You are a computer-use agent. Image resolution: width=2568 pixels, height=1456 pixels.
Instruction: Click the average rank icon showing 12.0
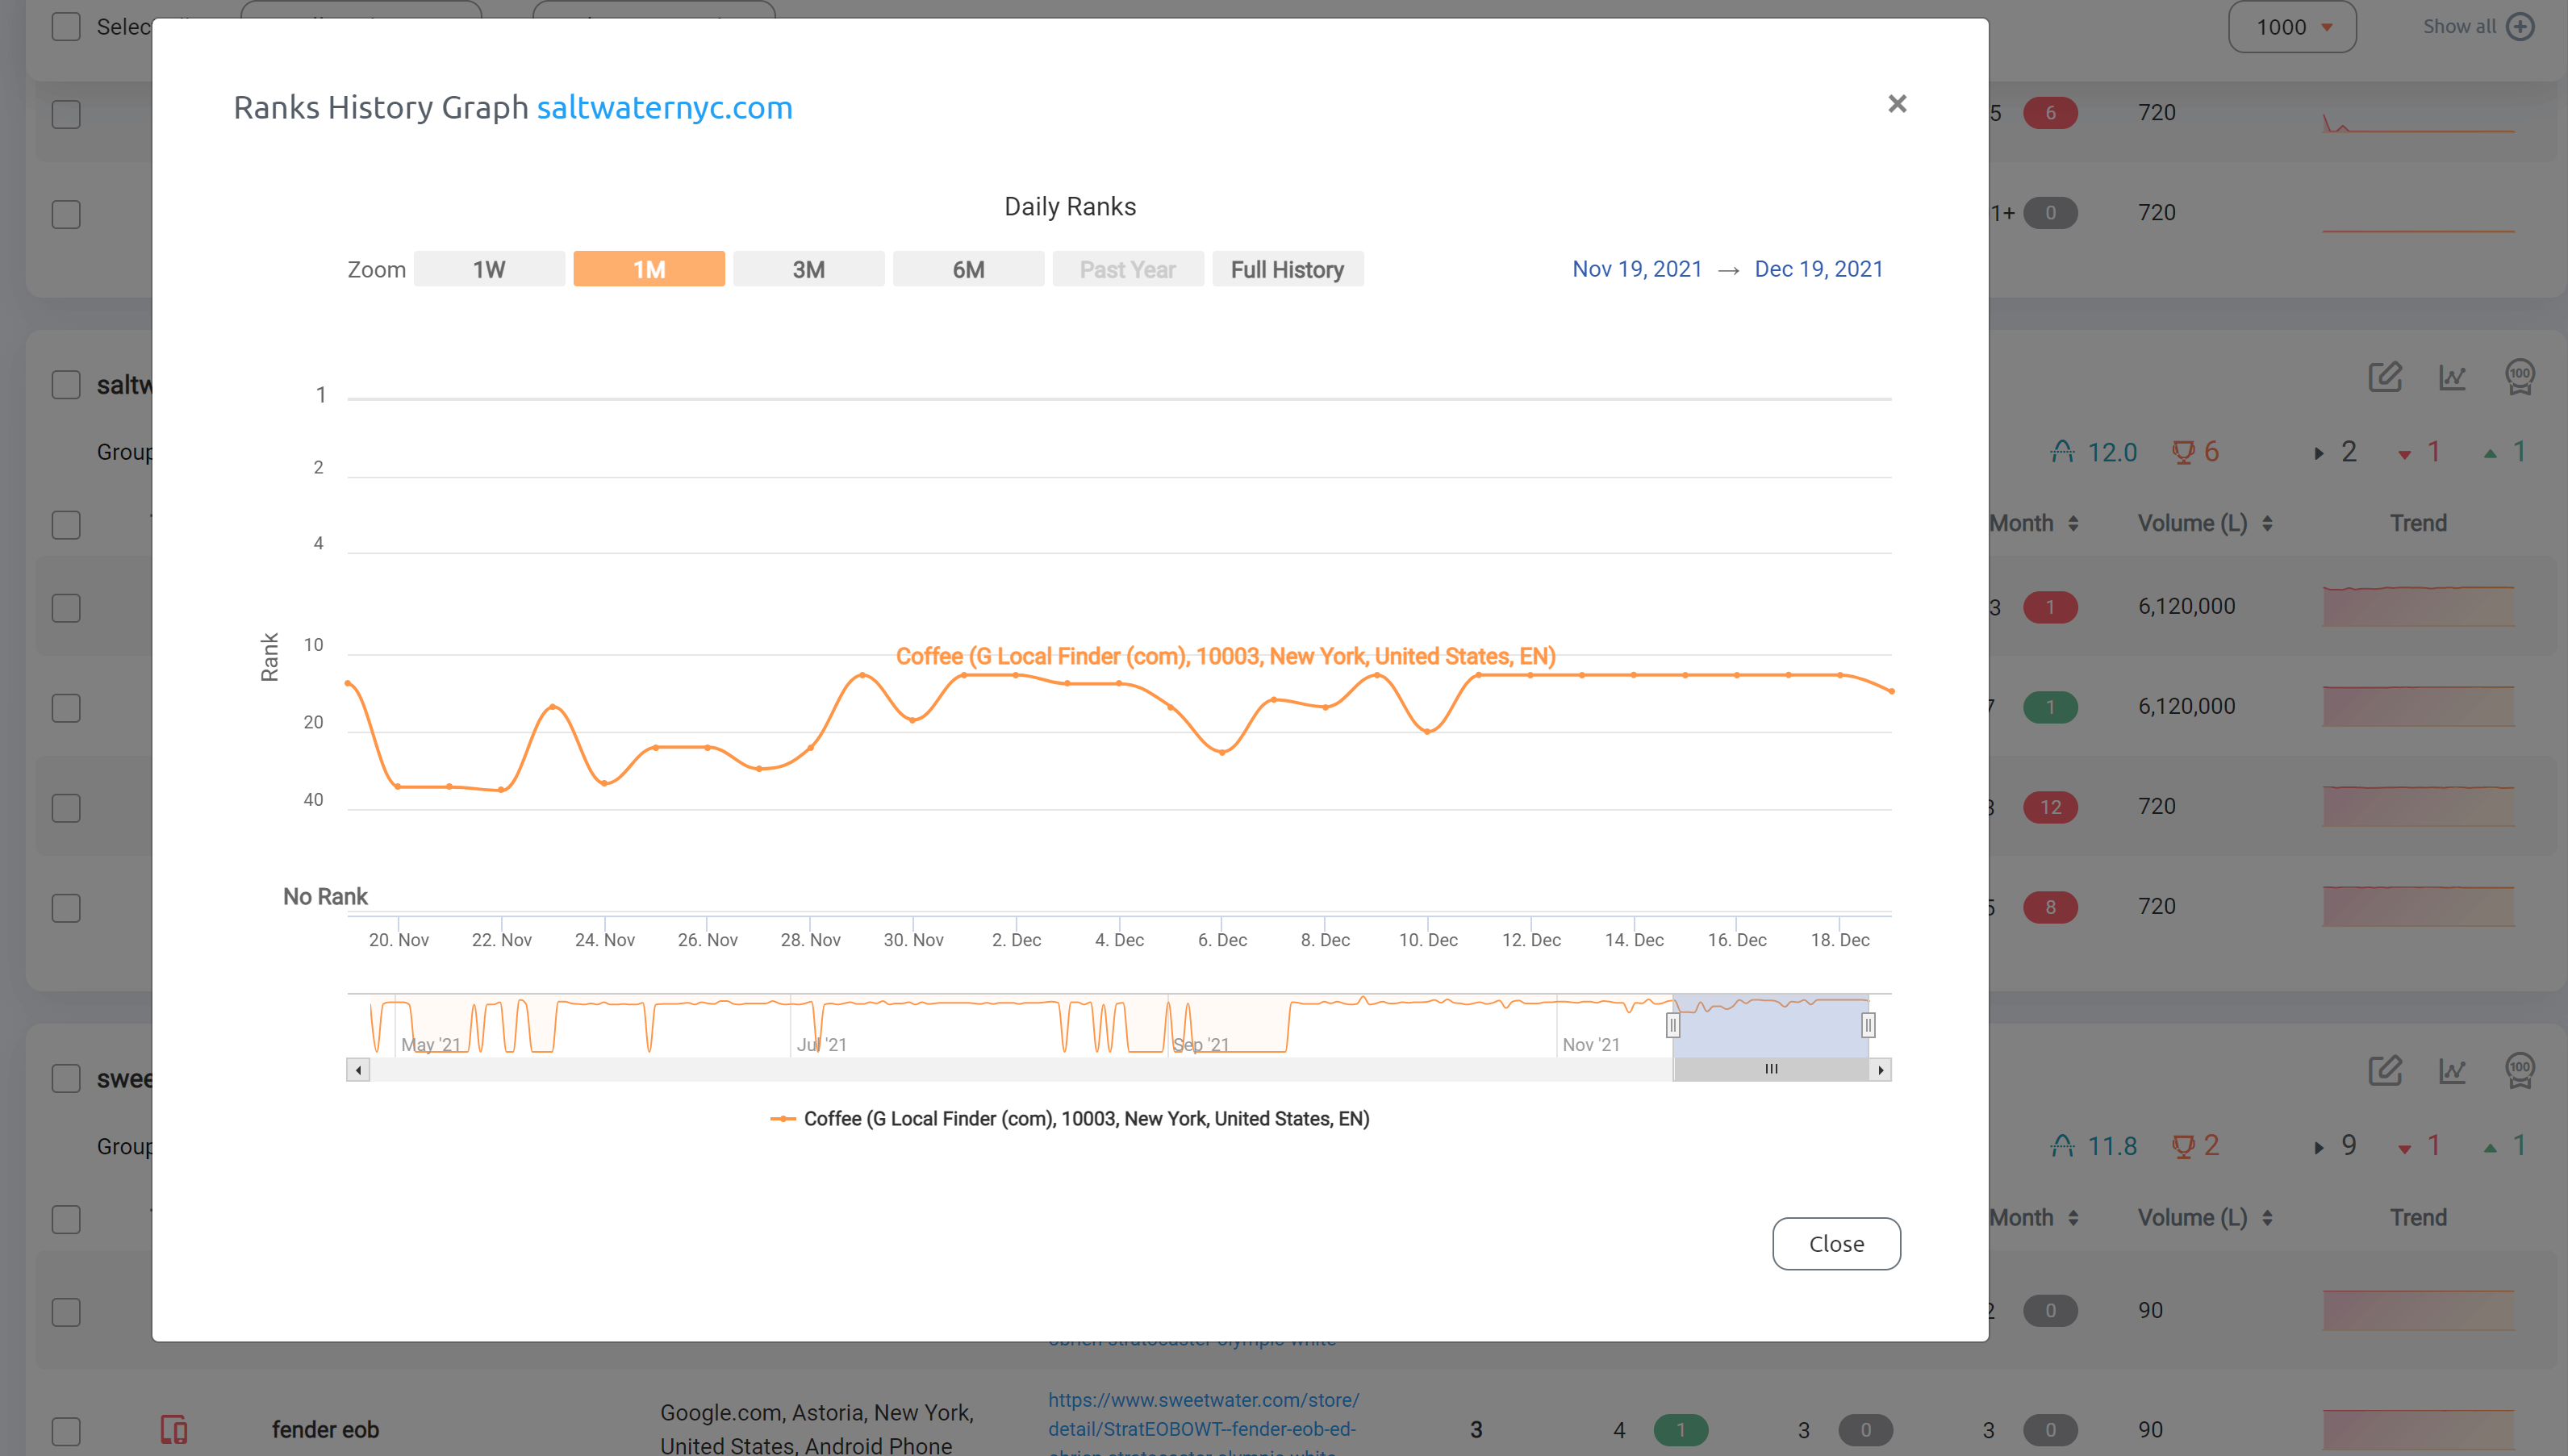pyautogui.click(x=2062, y=451)
